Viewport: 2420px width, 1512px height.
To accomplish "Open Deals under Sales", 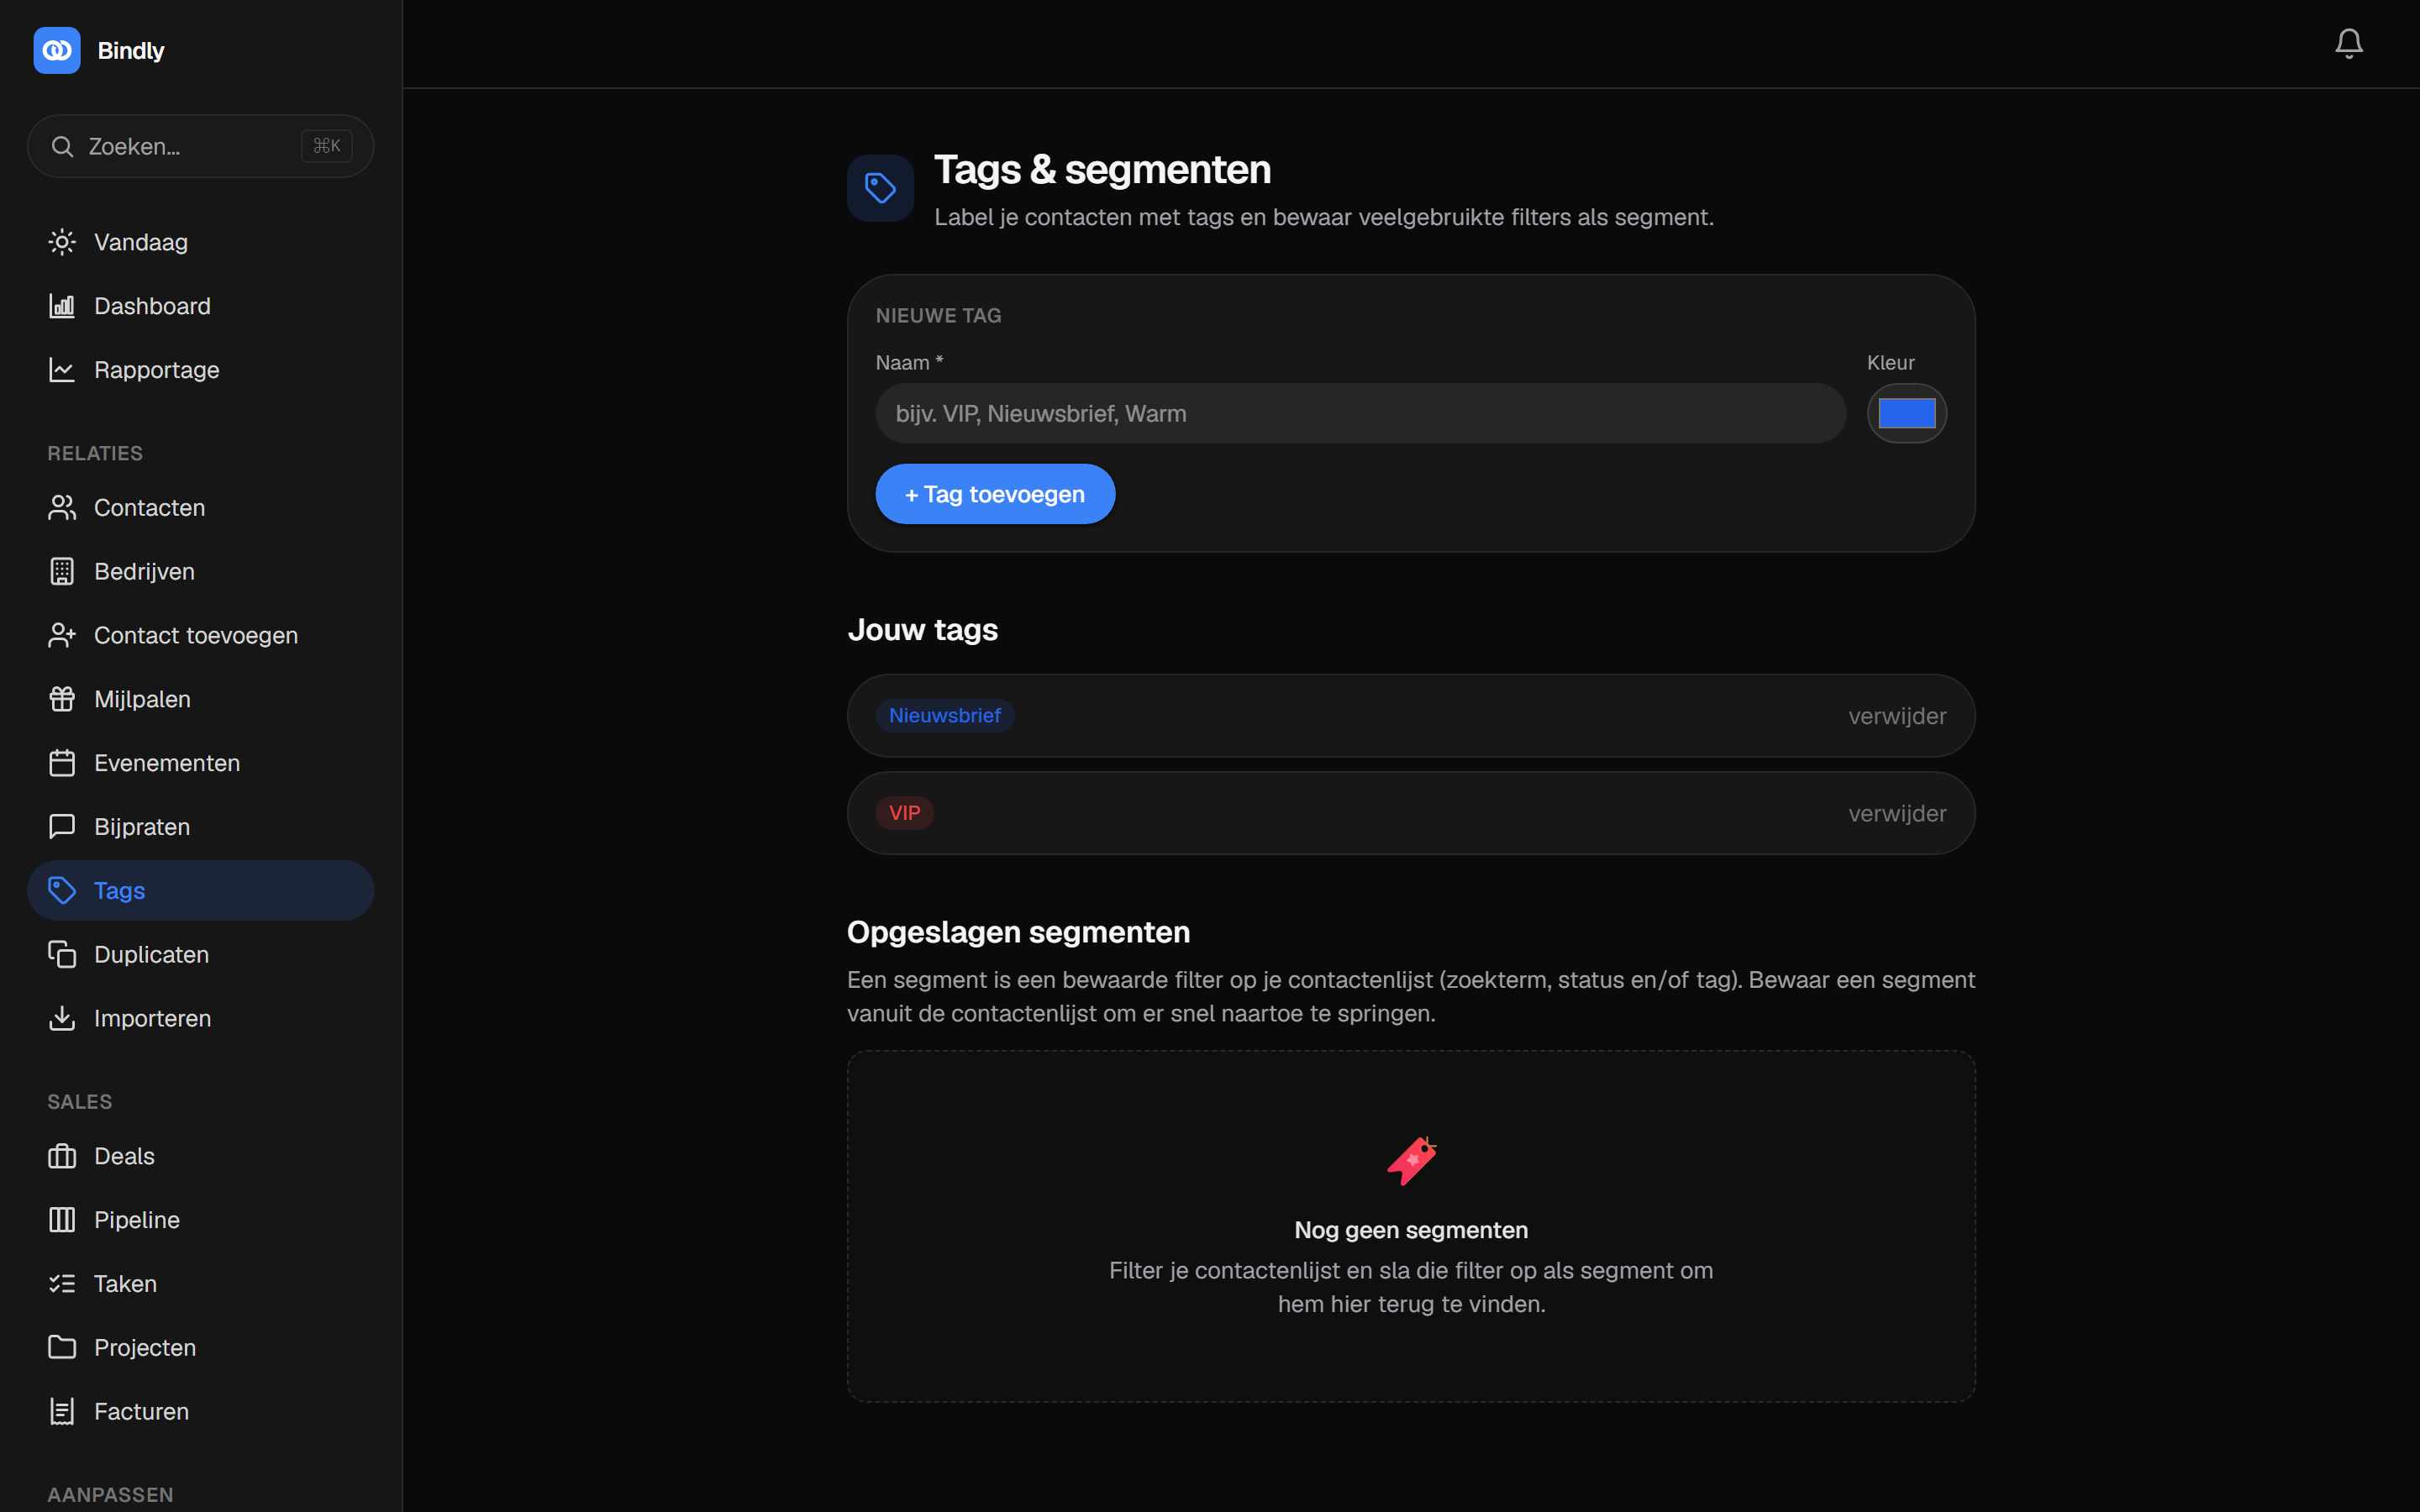I will 201,1156.
